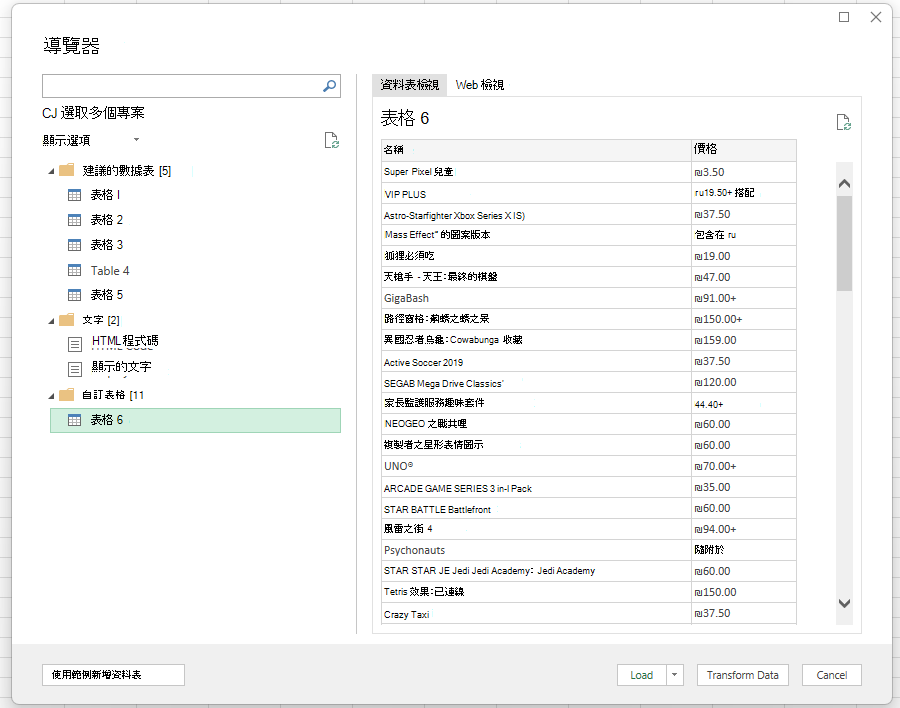The width and height of the screenshot is (900, 708).
Task: Click the folder icon of 自訂表格
Action: (67, 394)
